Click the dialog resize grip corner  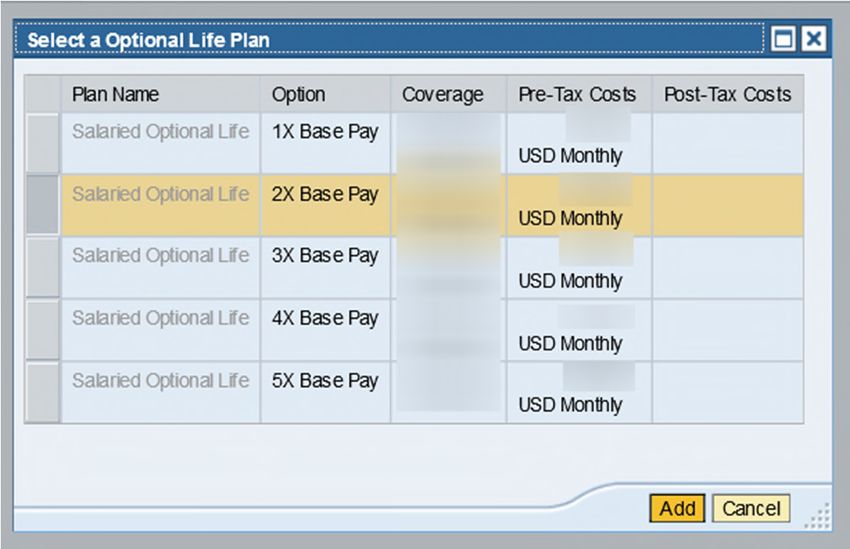tap(817, 516)
